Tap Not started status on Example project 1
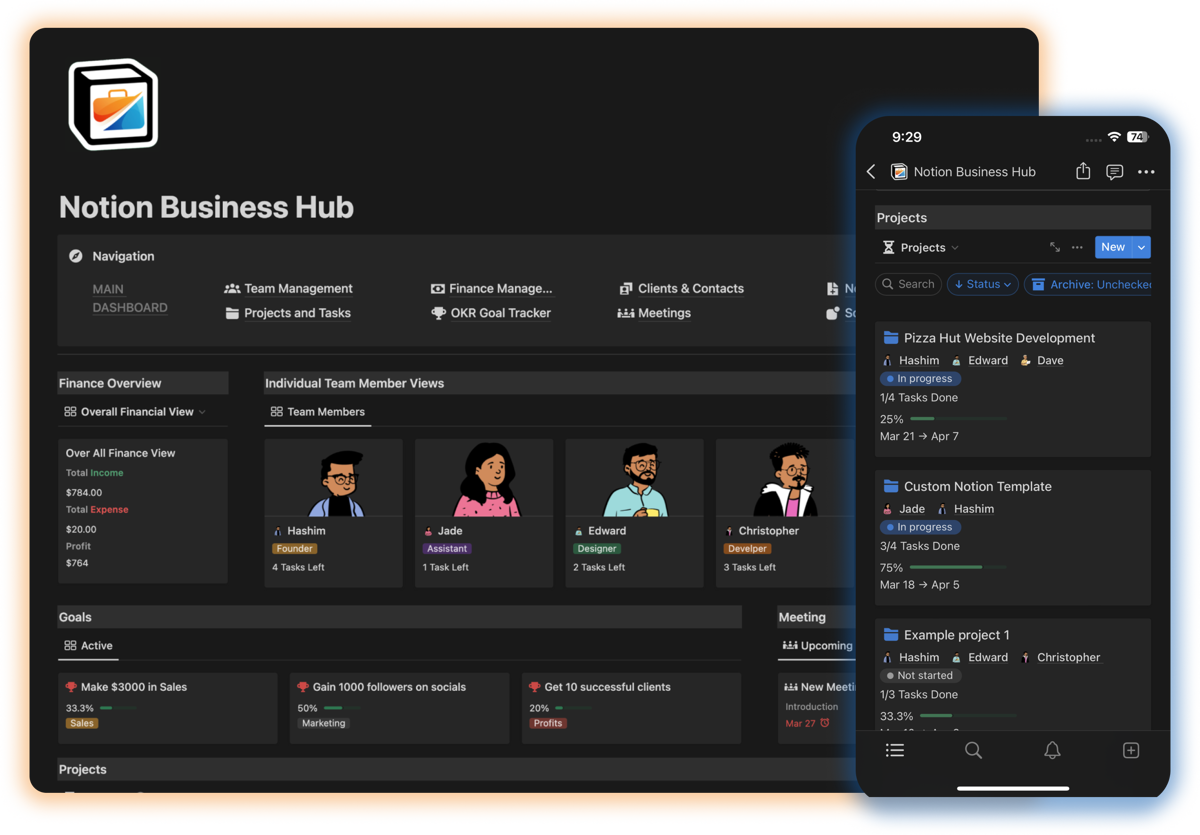This screenshot has width=1200, height=835. coord(920,675)
